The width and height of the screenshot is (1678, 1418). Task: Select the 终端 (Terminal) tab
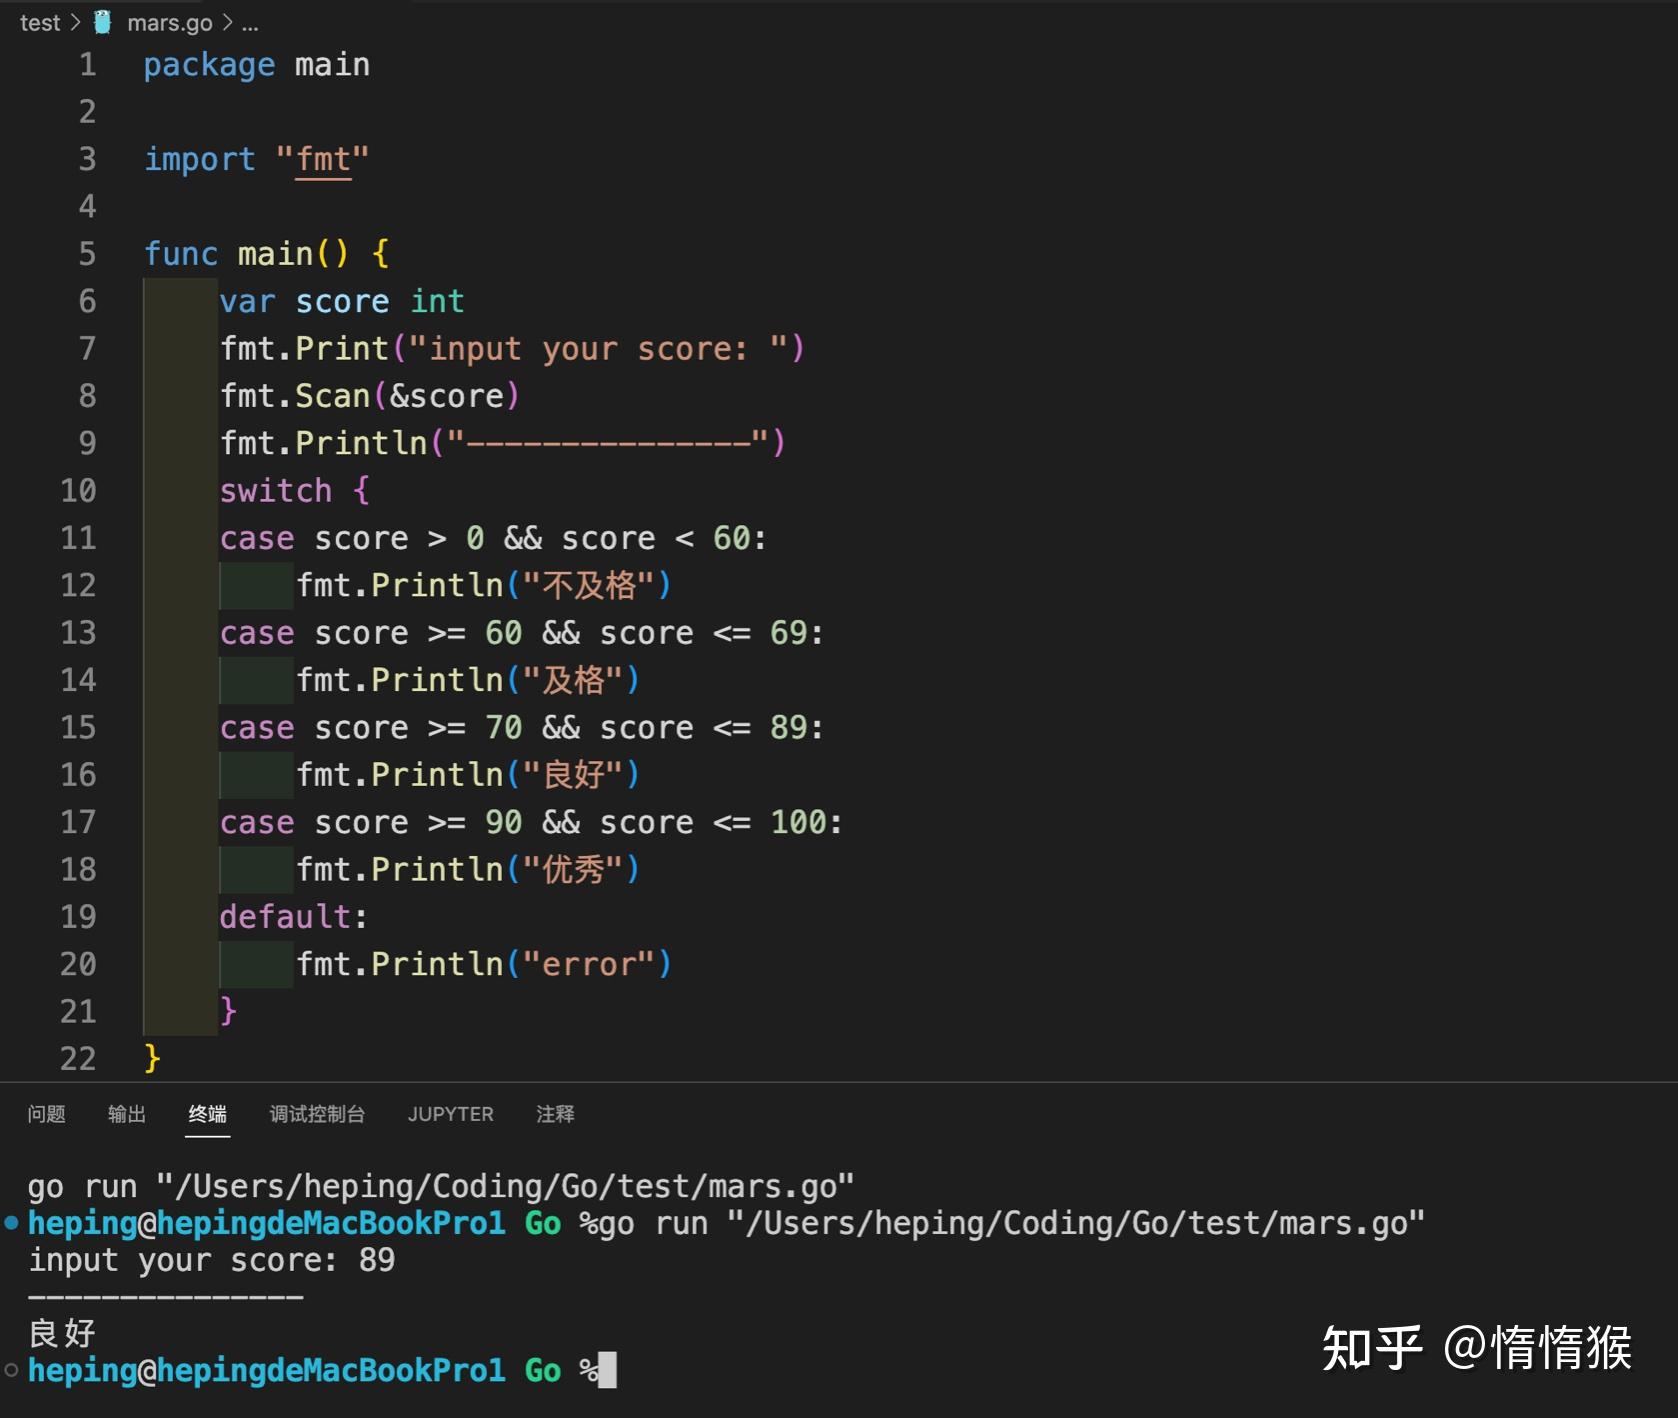coord(208,1114)
